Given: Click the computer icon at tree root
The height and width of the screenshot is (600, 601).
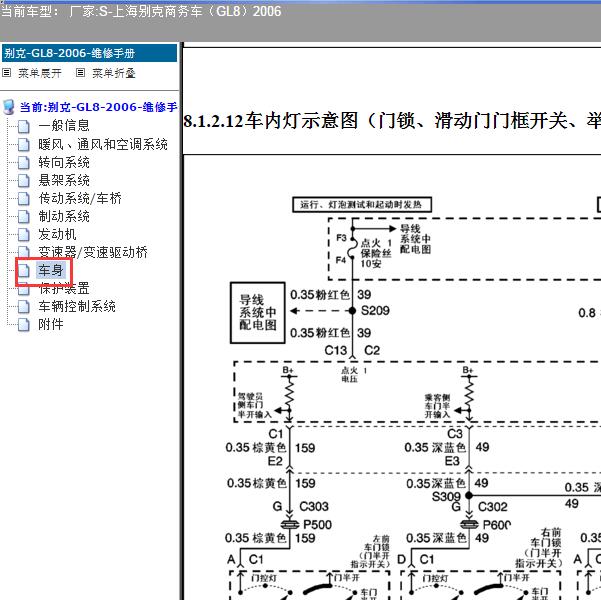Looking at the screenshot, I should pos(8,107).
